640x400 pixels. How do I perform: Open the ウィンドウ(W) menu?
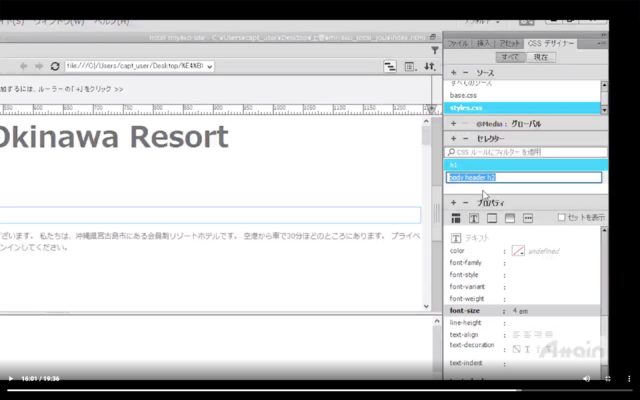(58, 22)
